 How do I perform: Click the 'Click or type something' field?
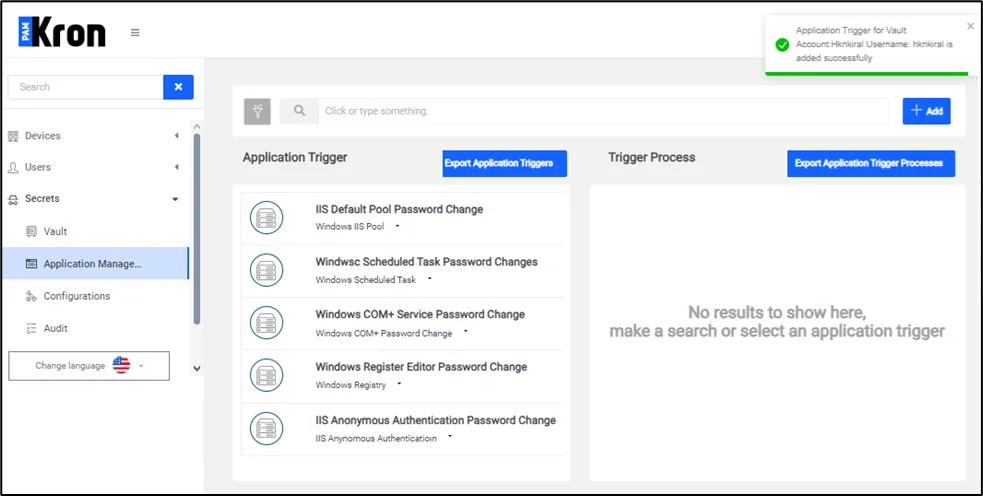coord(603,111)
